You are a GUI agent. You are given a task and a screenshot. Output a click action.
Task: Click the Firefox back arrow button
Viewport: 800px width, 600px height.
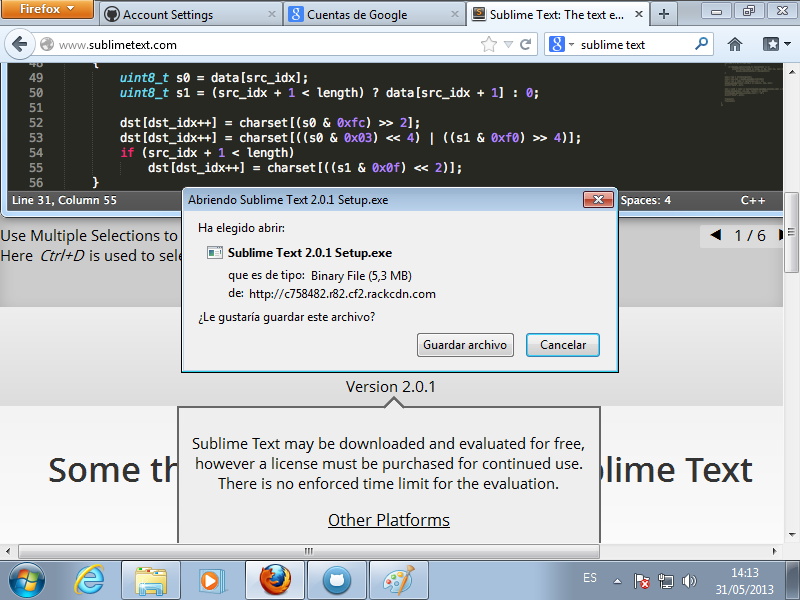[19, 44]
